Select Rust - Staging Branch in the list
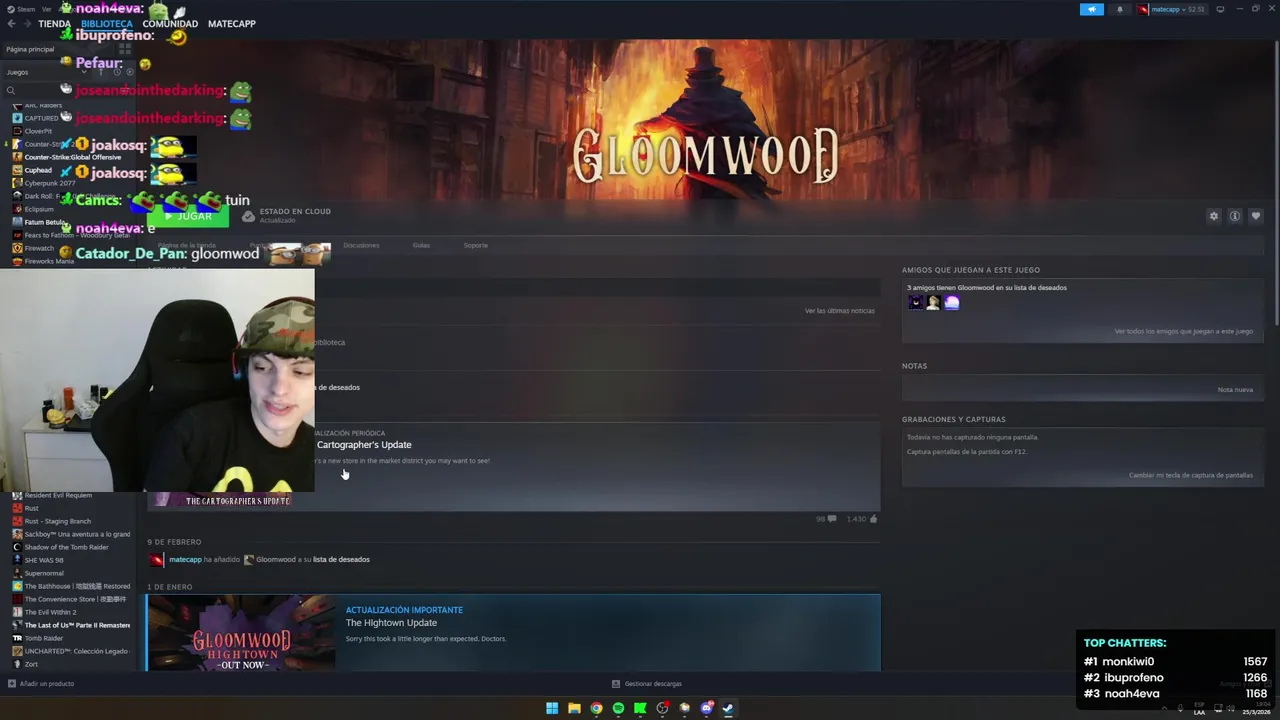The height and width of the screenshot is (720, 1280). point(57,521)
